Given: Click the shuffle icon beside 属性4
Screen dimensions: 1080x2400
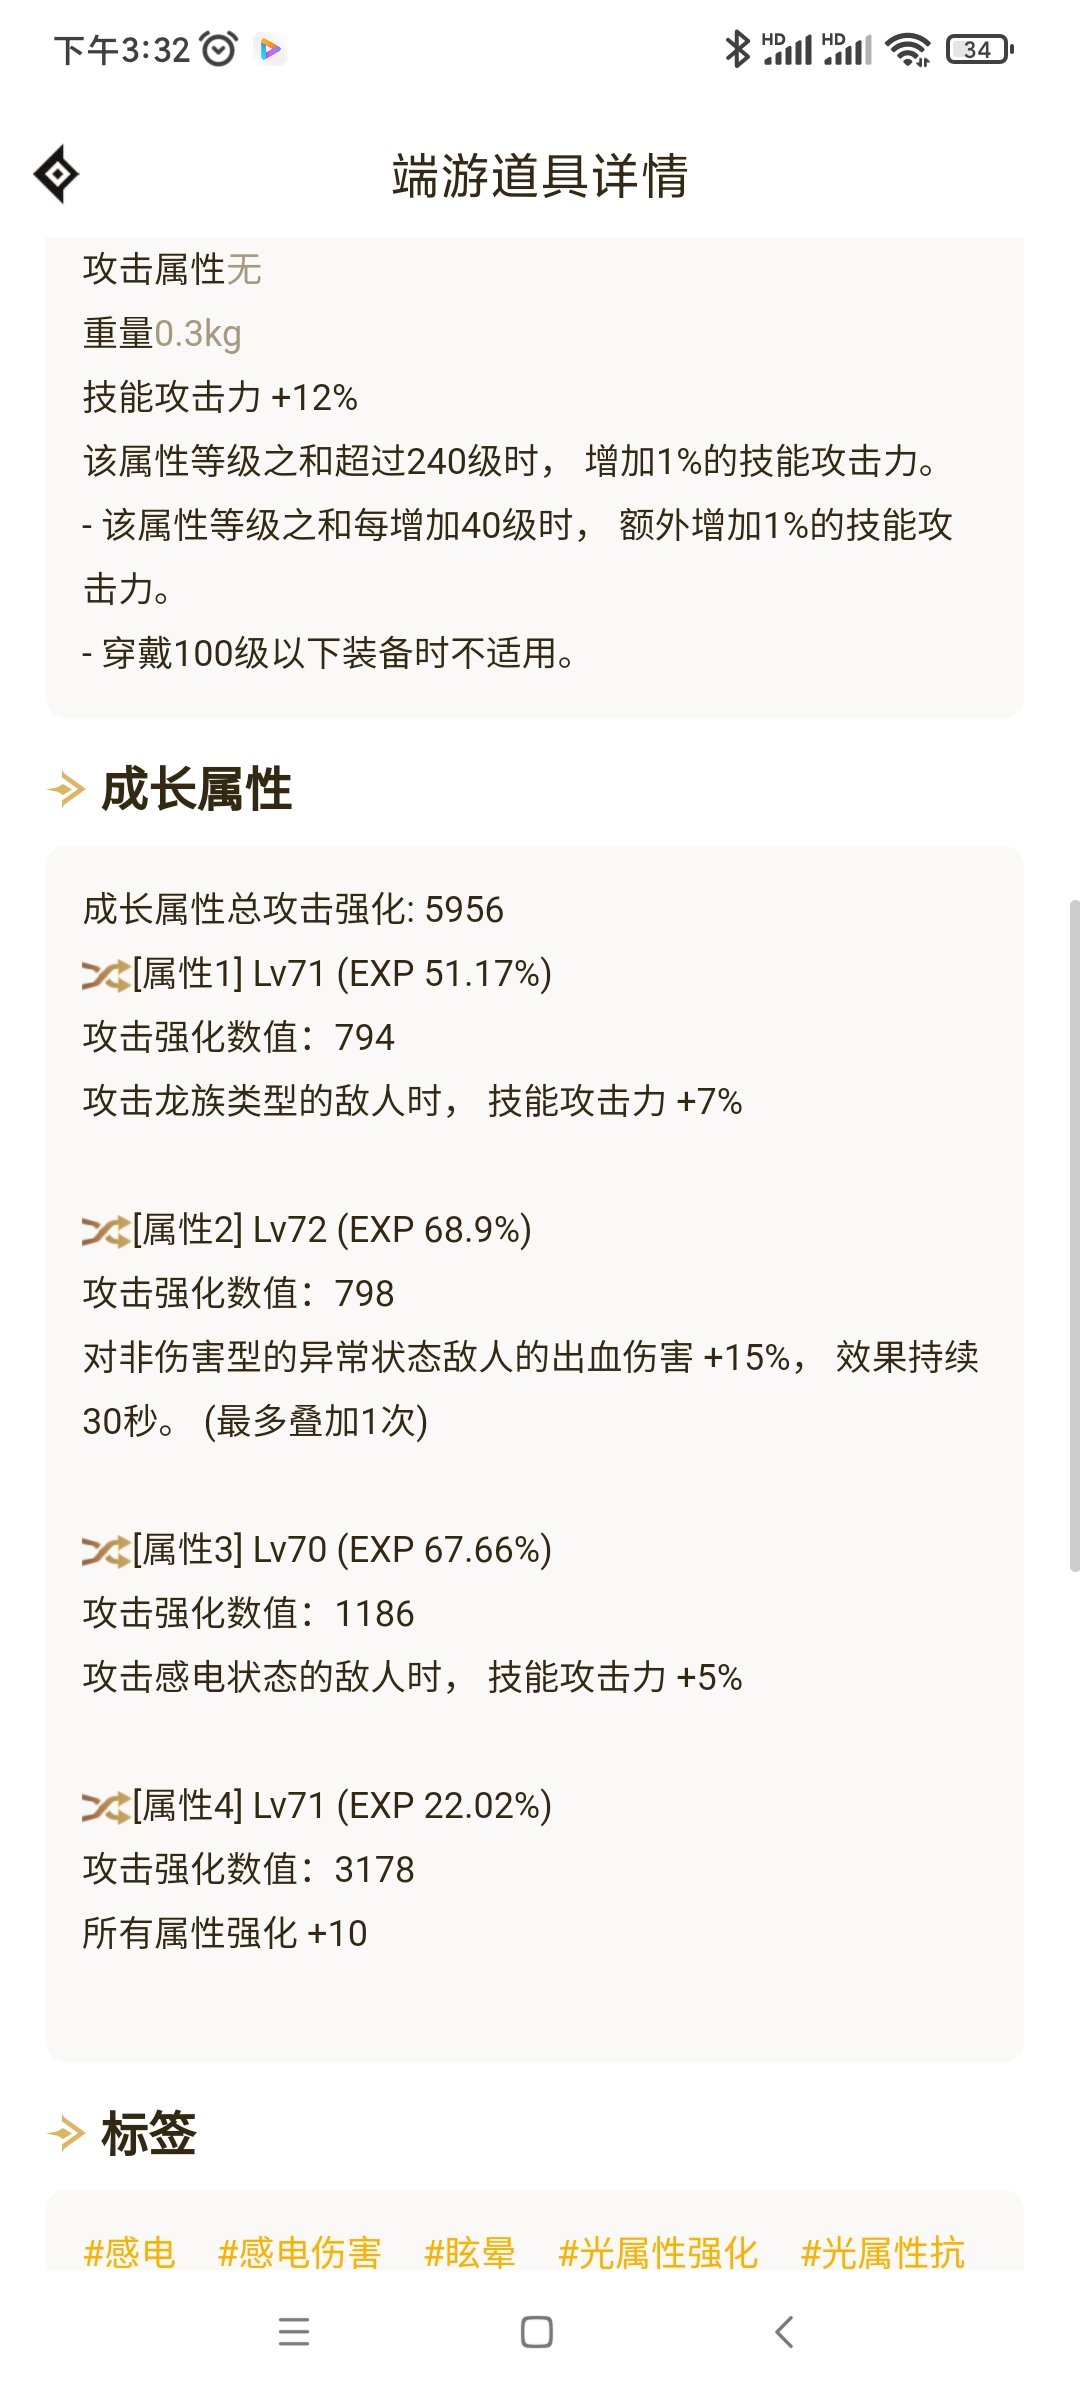Looking at the screenshot, I should pyautogui.click(x=106, y=1807).
